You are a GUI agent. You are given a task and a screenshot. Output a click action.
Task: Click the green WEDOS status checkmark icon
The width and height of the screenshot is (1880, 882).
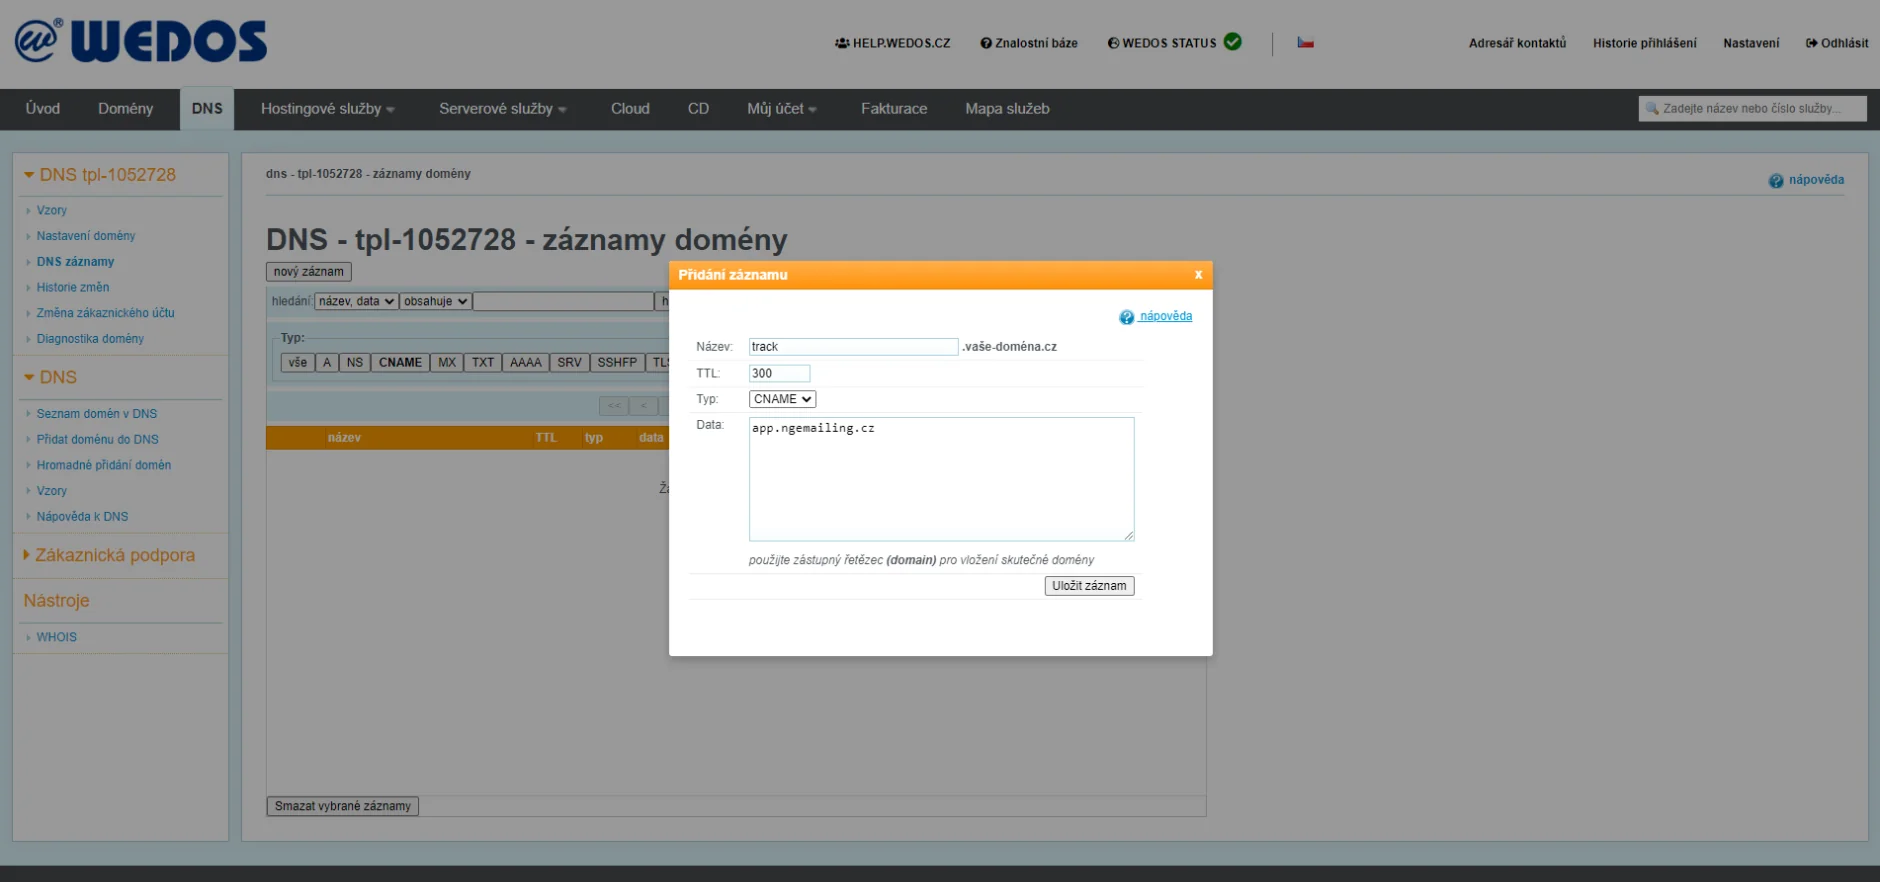[x=1233, y=42]
